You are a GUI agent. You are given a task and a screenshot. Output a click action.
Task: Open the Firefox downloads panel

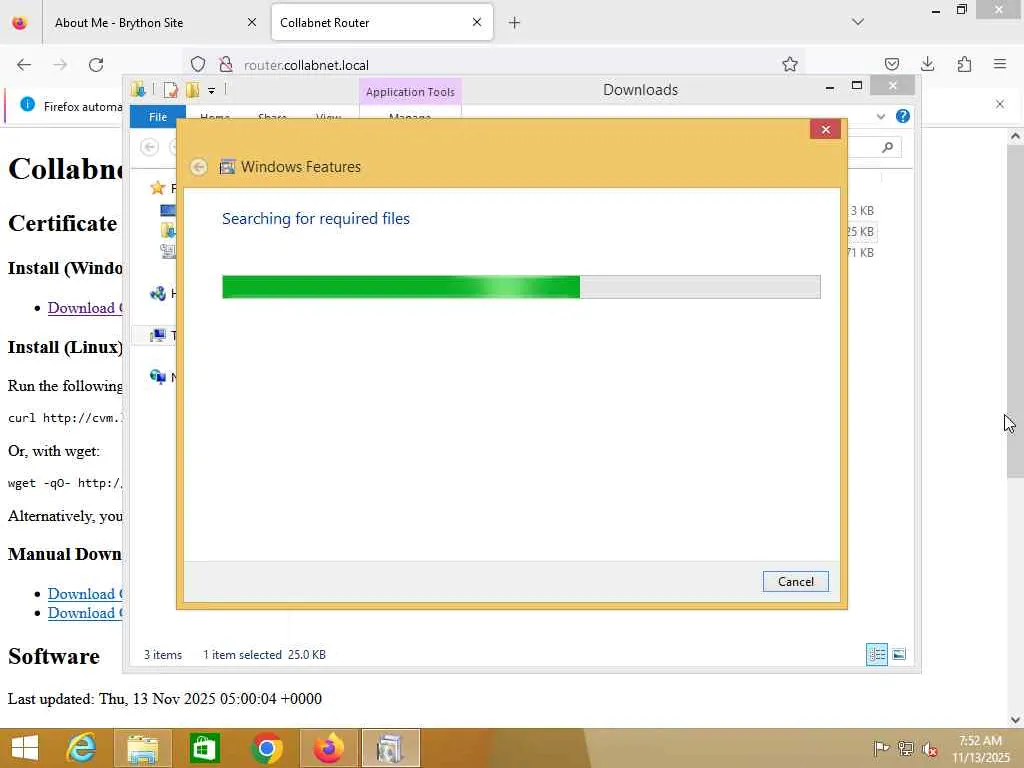click(x=927, y=64)
